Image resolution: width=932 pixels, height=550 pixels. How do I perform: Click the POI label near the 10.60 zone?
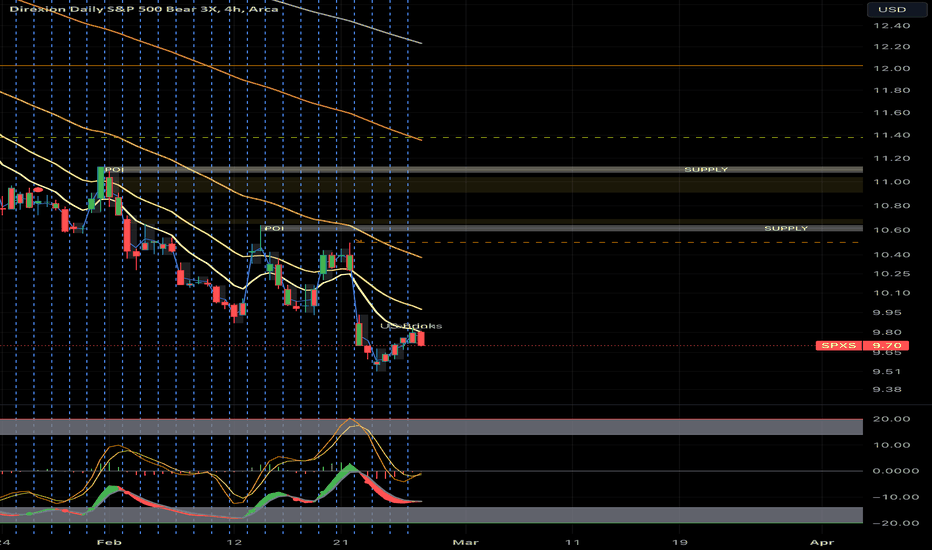click(273, 228)
